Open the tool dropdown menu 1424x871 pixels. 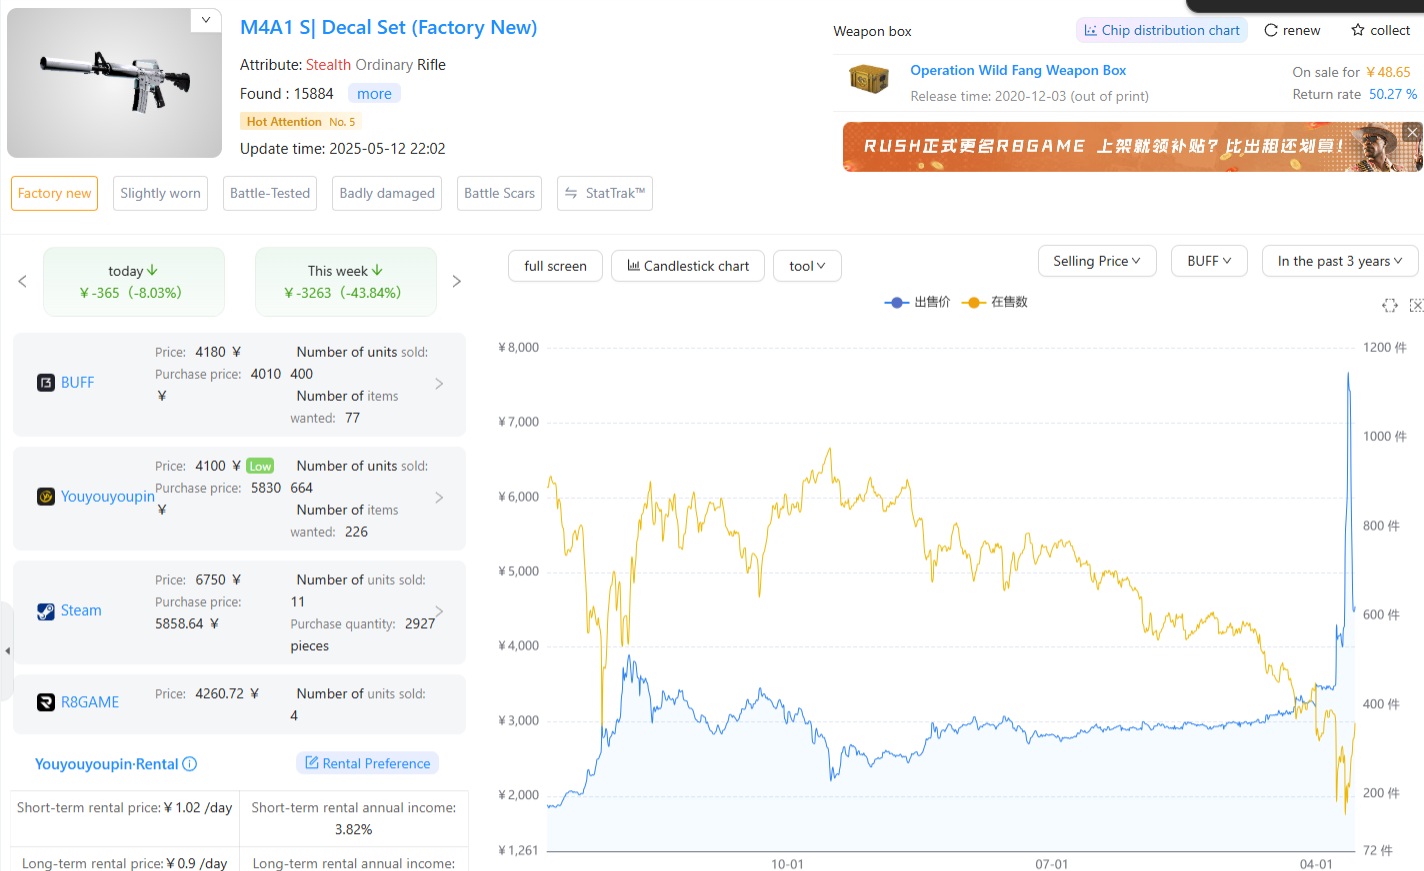point(807,266)
